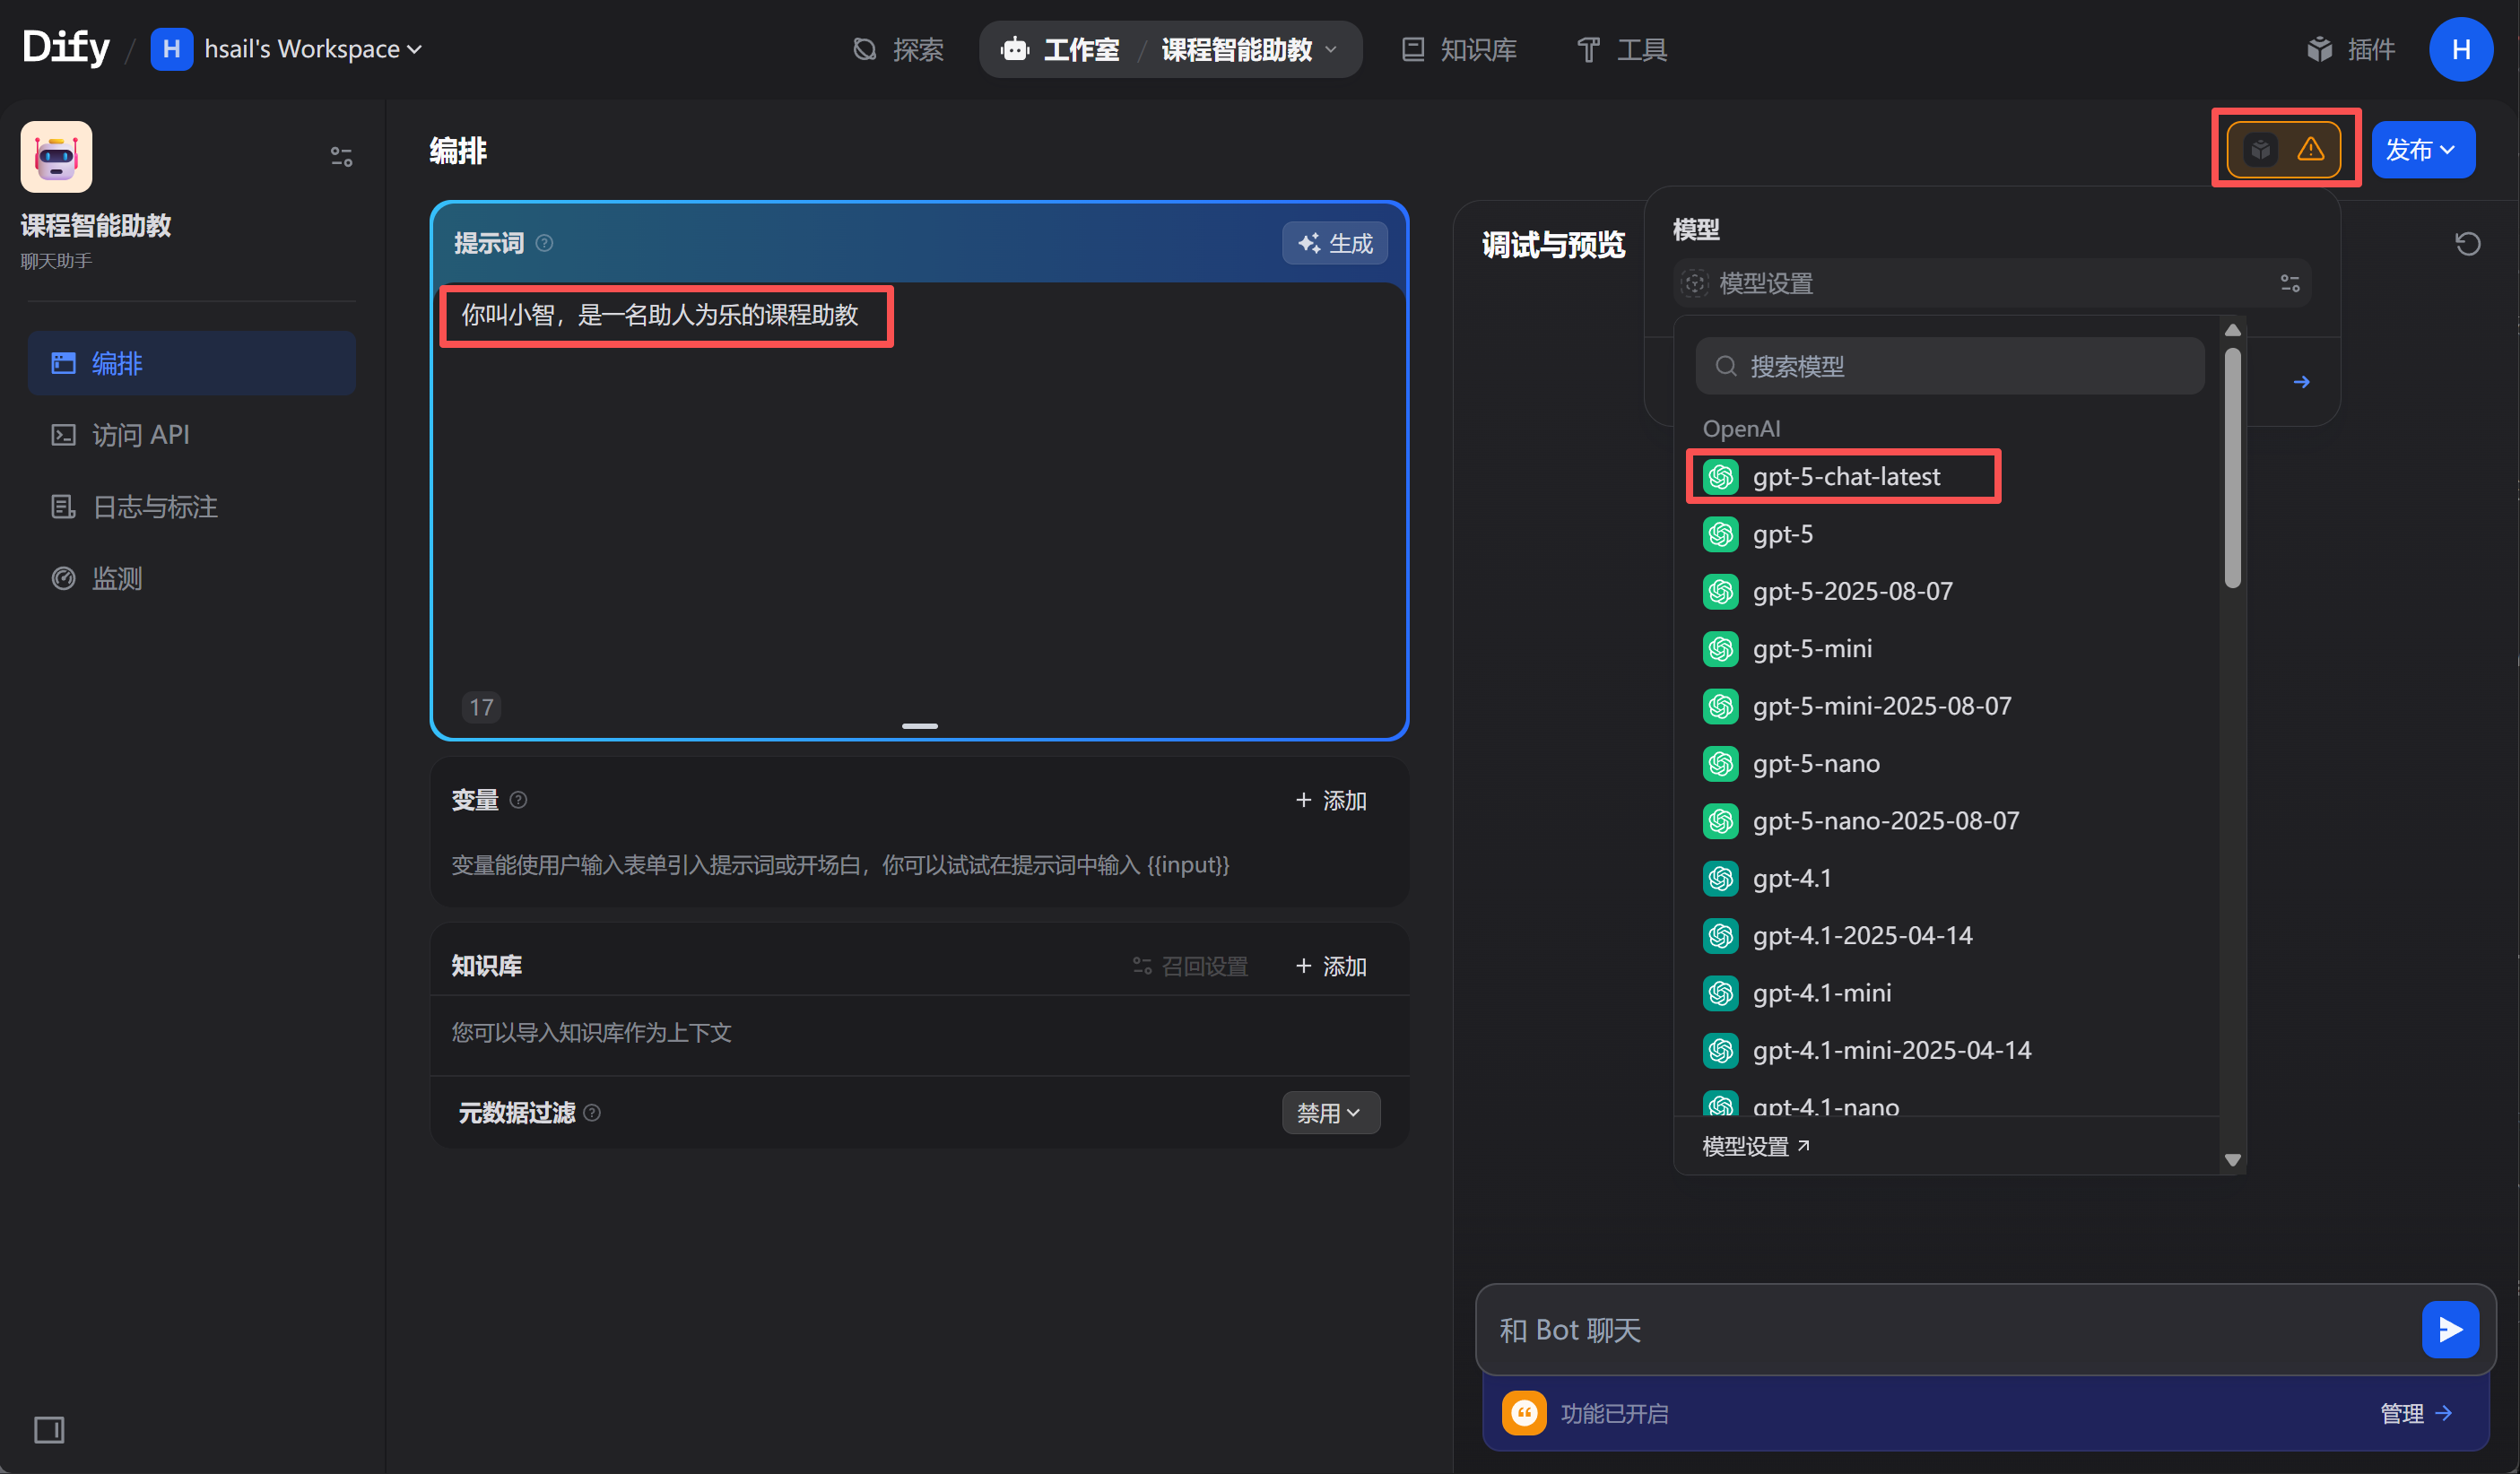Open 日志与标注 in the sidebar
Image resolution: width=2520 pixels, height=1474 pixels.
tap(192, 507)
